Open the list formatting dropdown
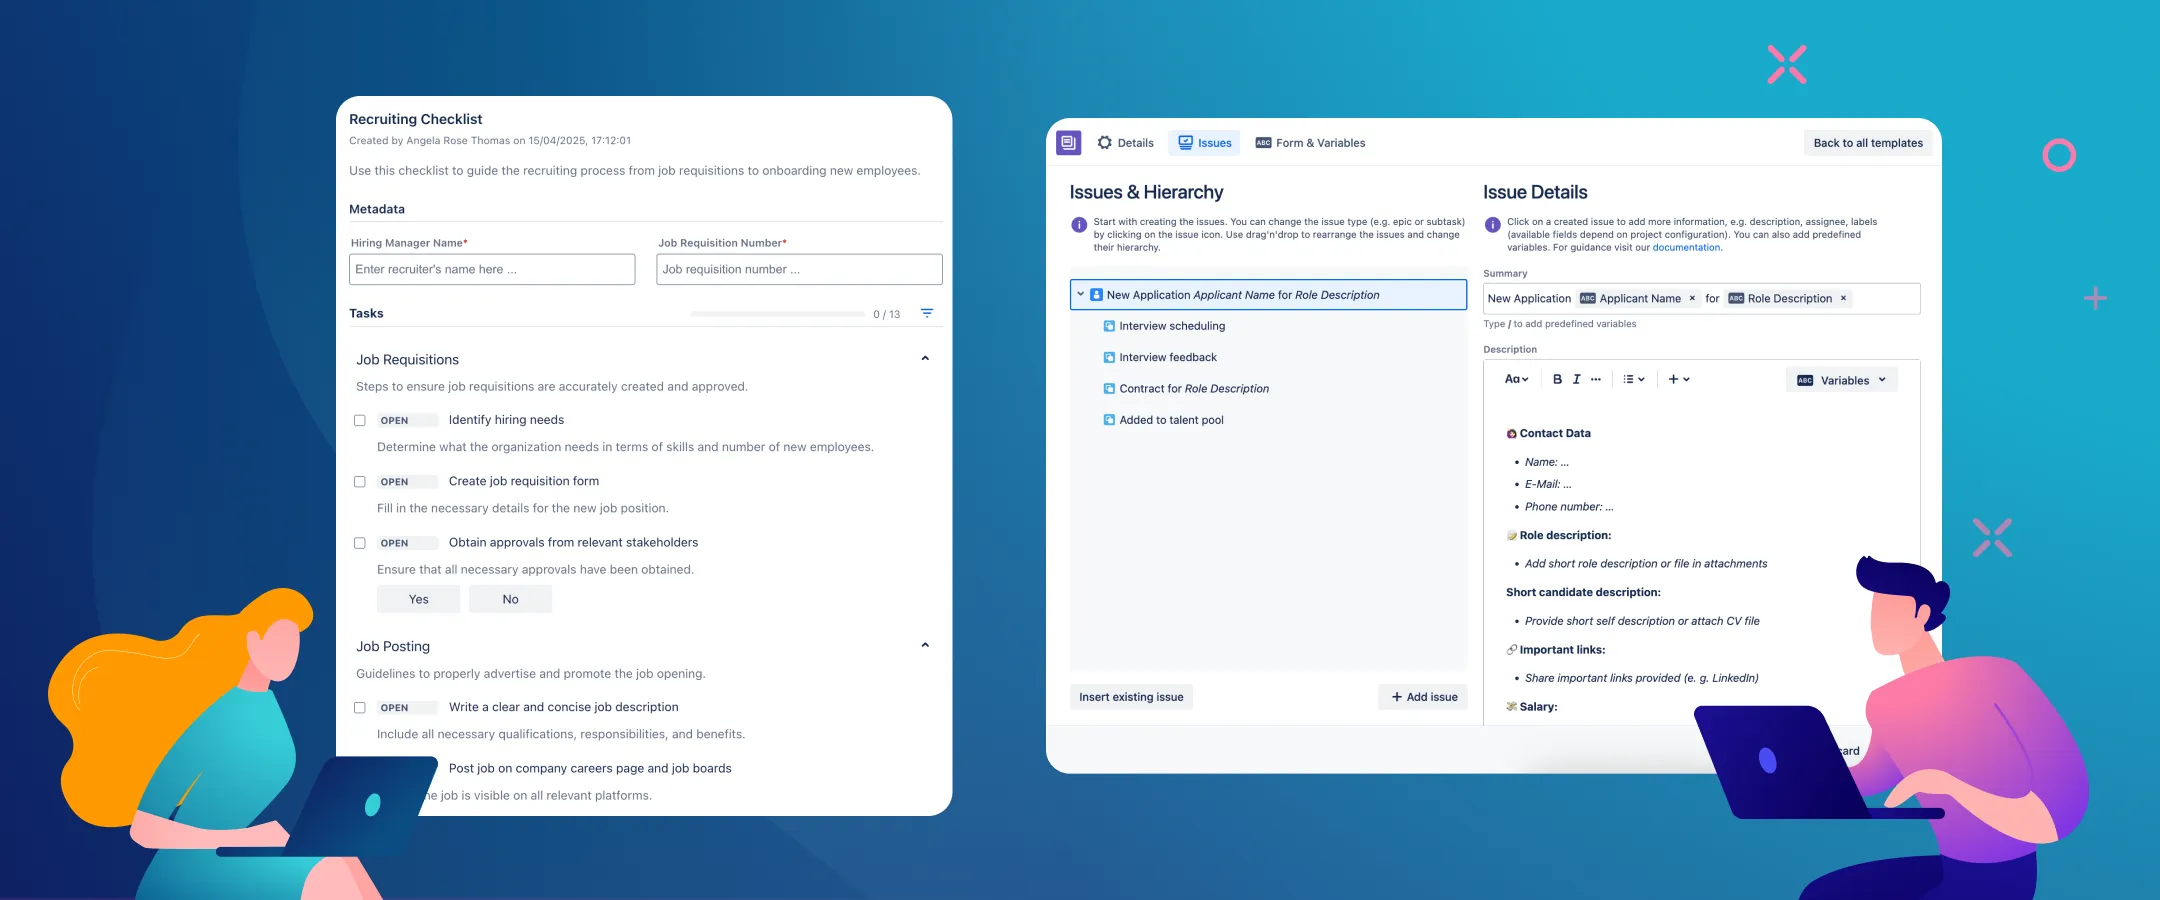Viewport: 2160px width, 900px height. [x=1634, y=379]
